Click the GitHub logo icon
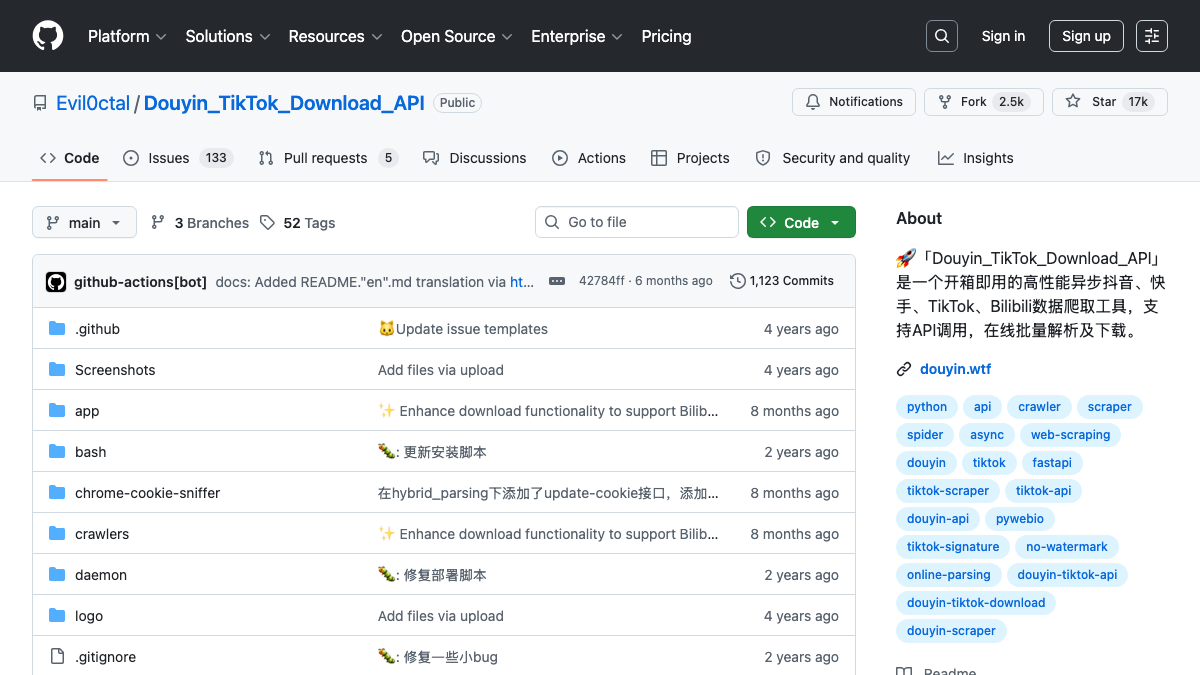The width and height of the screenshot is (1200, 675). coord(48,36)
